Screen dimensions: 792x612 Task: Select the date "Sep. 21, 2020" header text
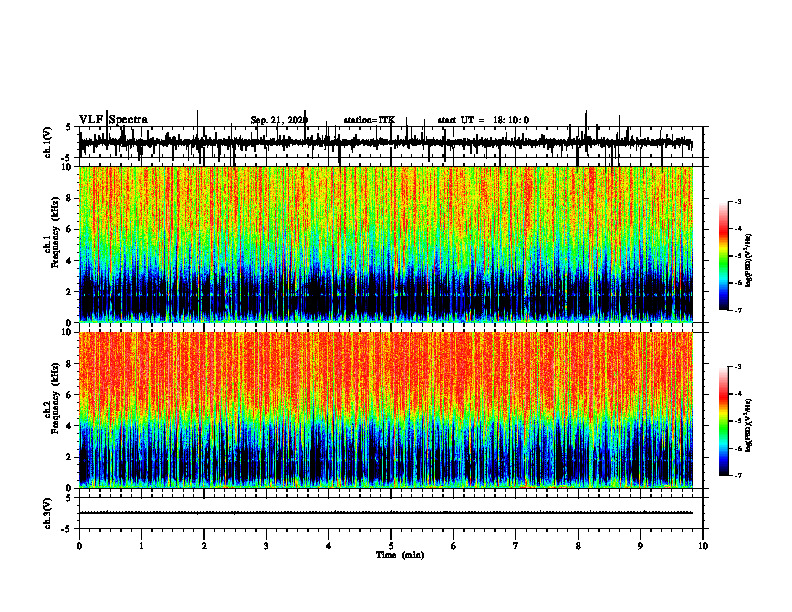tap(279, 120)
